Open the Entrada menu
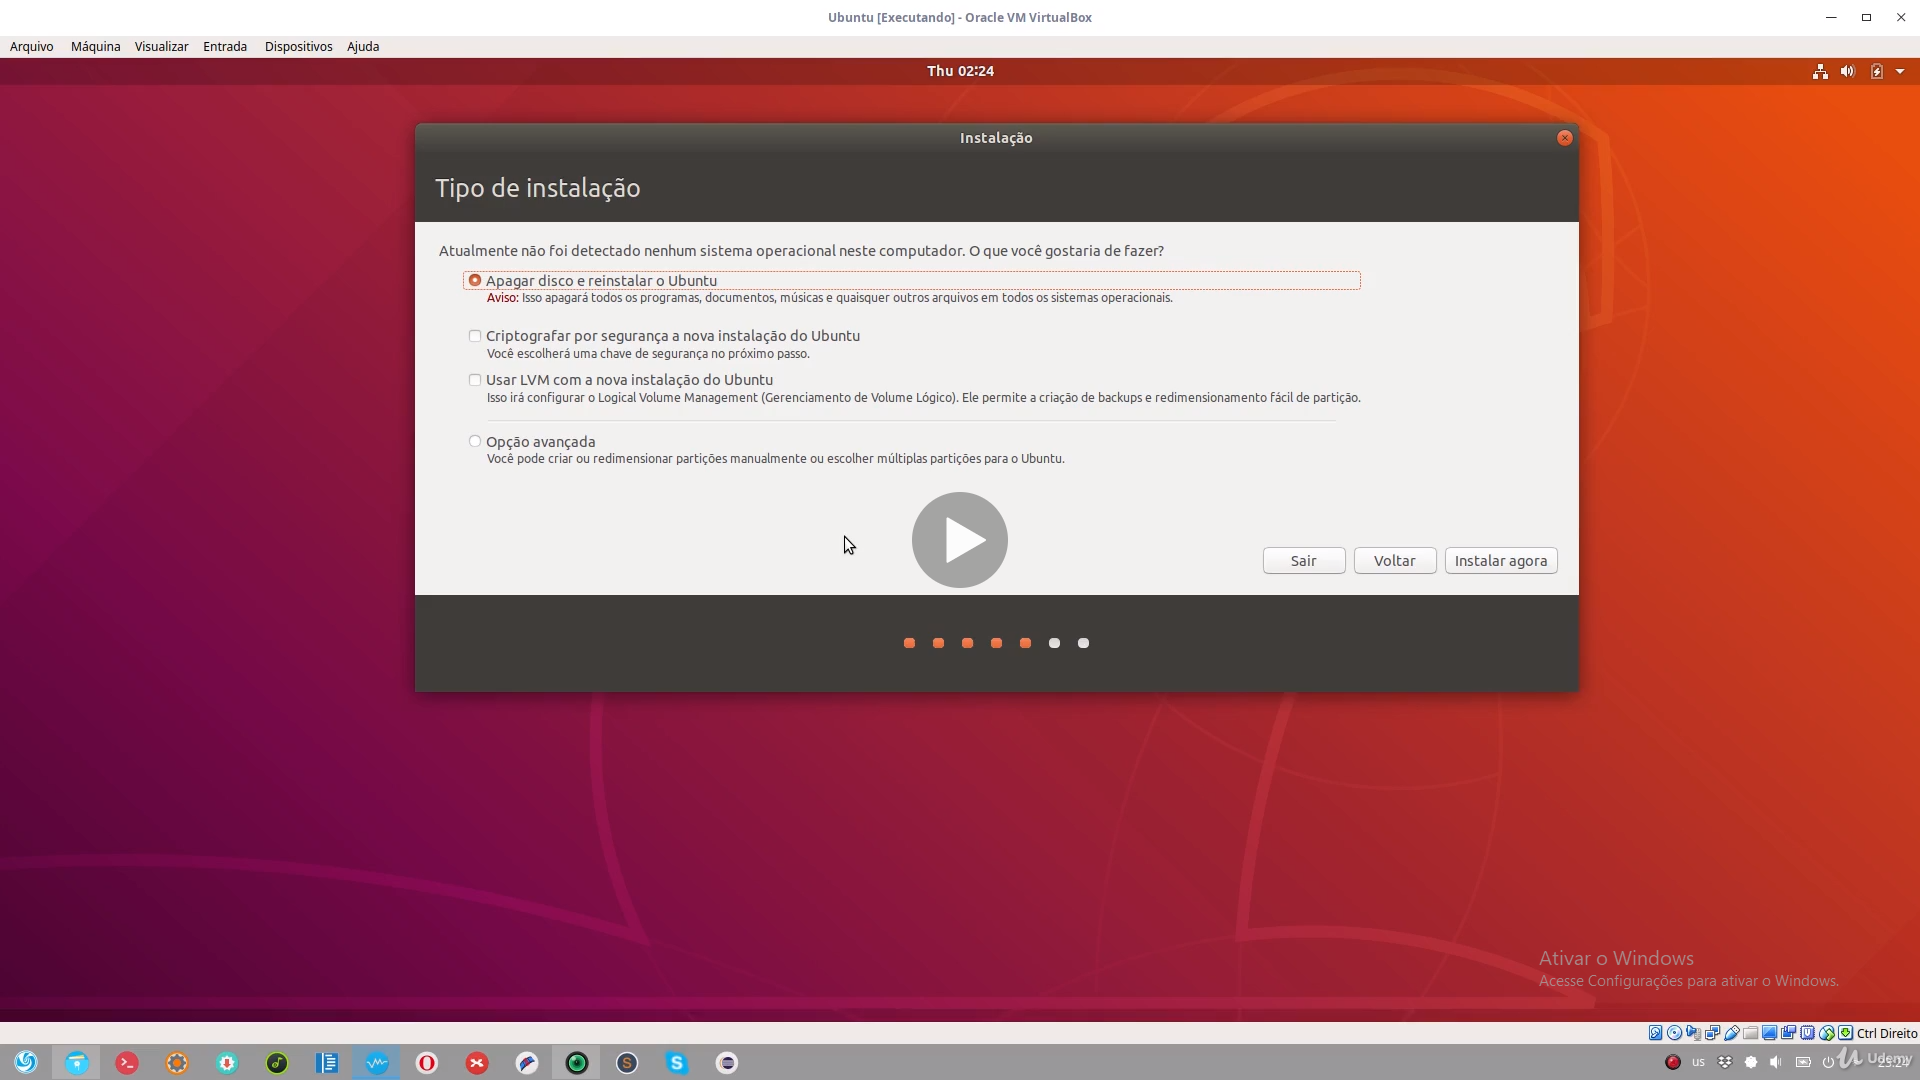 click(225, 46)
